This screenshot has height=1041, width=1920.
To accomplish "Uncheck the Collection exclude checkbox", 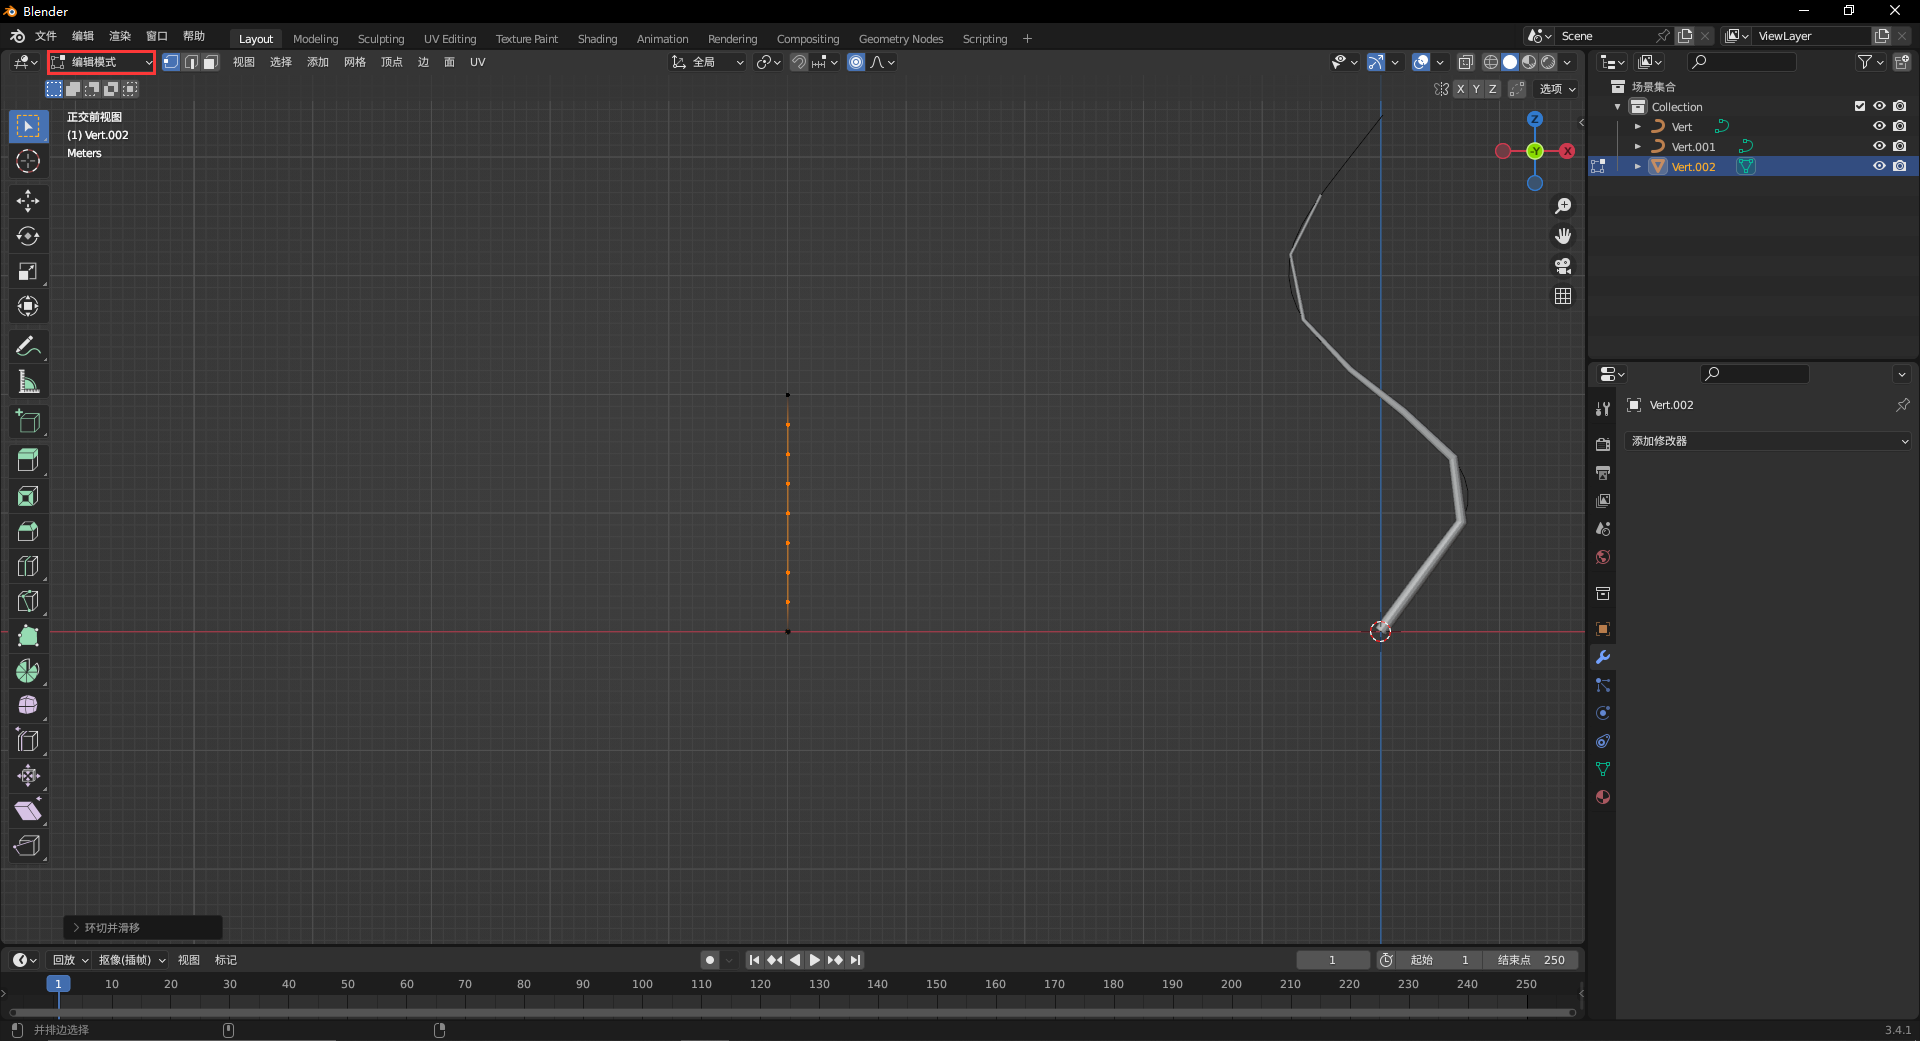I will (x=1860, y=106).
